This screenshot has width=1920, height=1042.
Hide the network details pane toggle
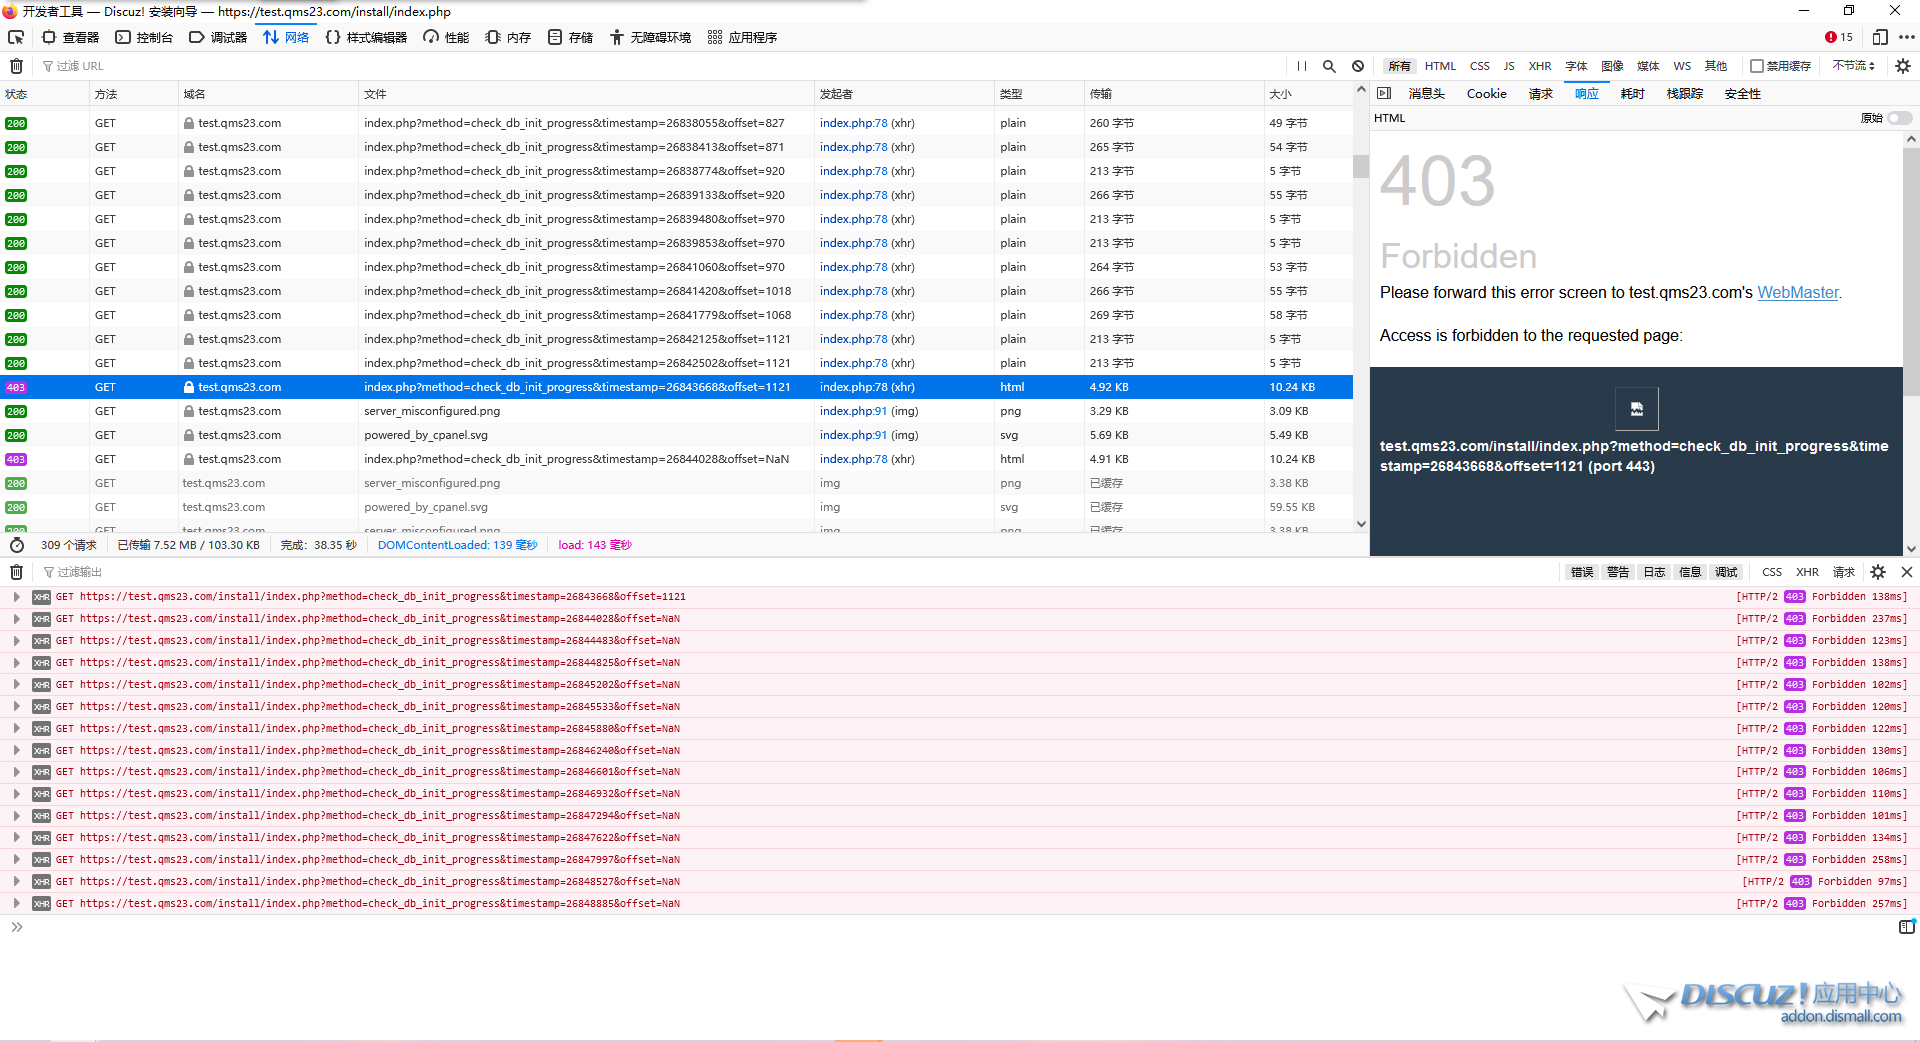pyautogui.click(x=1384, y=93)
